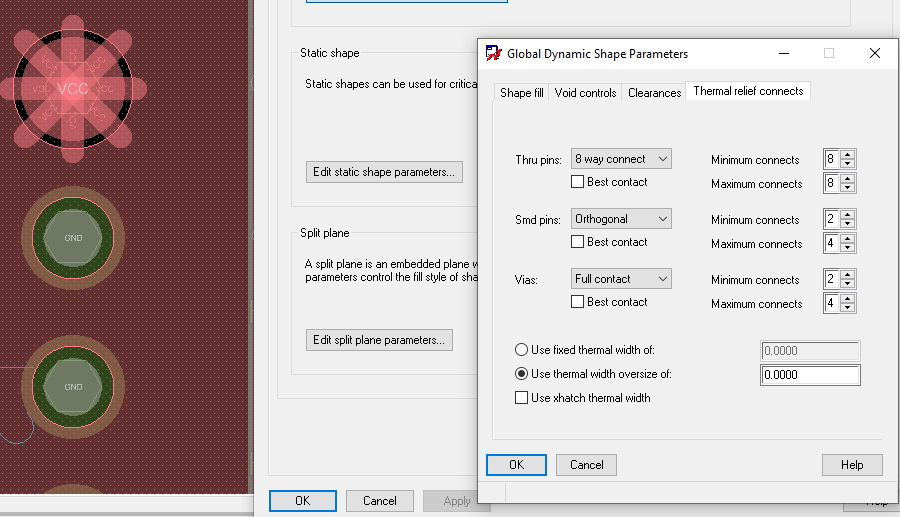Image resolution: width=900 pixels, height=517 pixels.
Task: Decrease Thru pins Maximum connects value
Action: (x=847, y=188)
